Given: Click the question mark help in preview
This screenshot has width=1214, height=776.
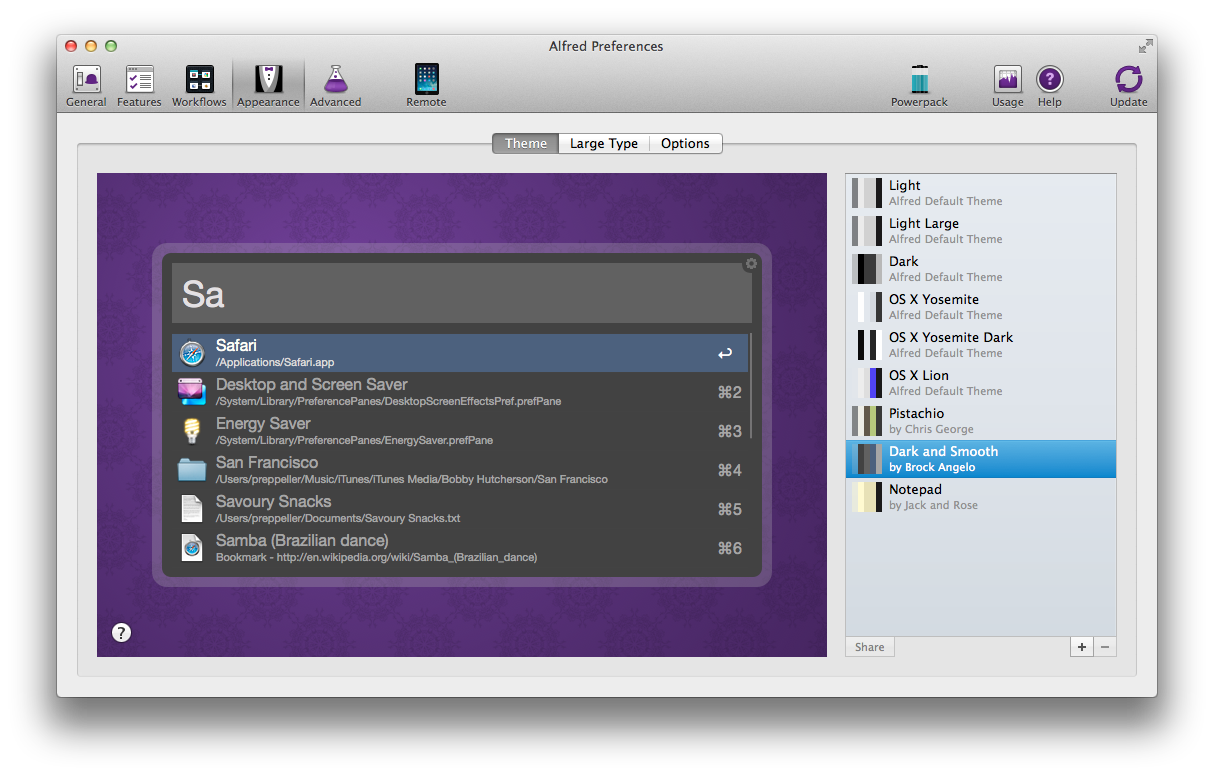Looking at the screenshot, I should pyautogui.click(x=121, y=632).
